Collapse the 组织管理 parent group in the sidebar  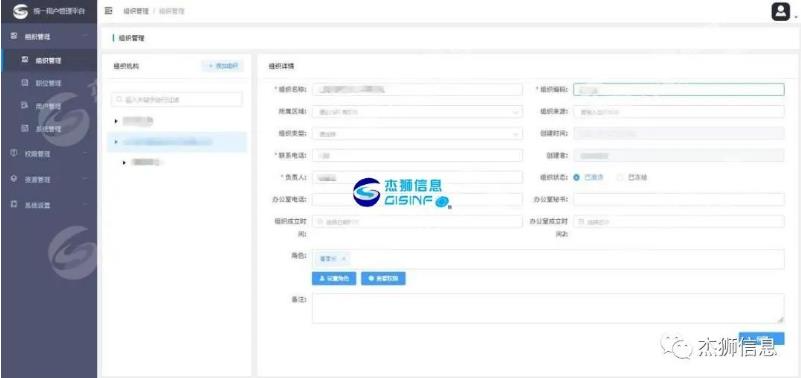click(x=49, y=37)
